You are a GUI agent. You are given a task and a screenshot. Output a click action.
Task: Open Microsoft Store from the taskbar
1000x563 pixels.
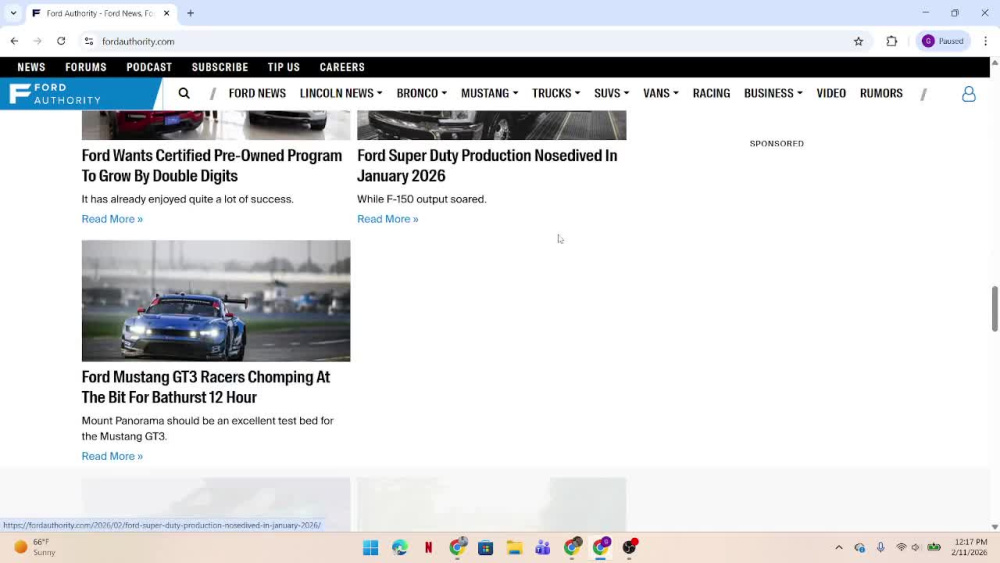[485, 547]
